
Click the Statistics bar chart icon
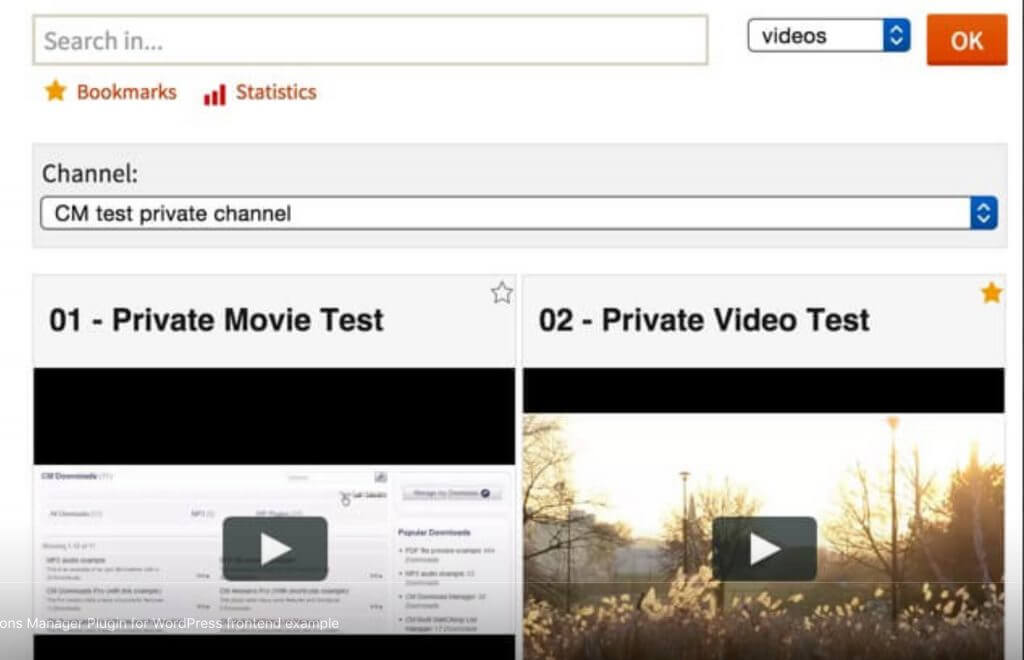[214, 94]
